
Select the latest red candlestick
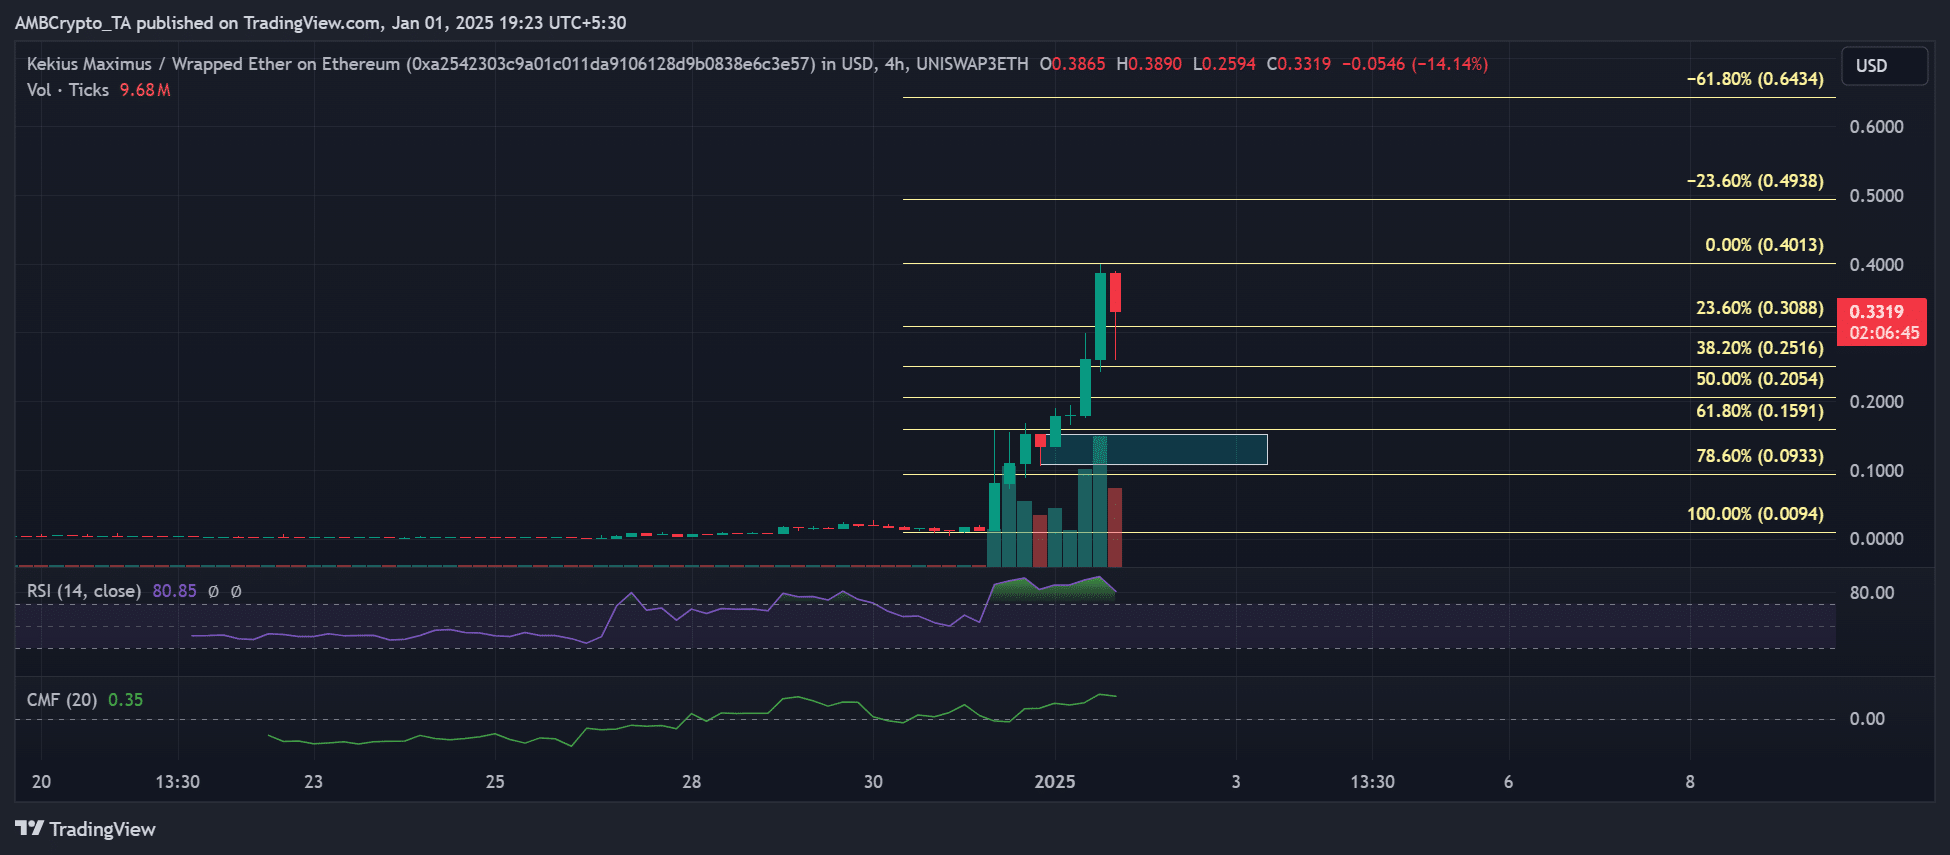(x=1115, y=292)
